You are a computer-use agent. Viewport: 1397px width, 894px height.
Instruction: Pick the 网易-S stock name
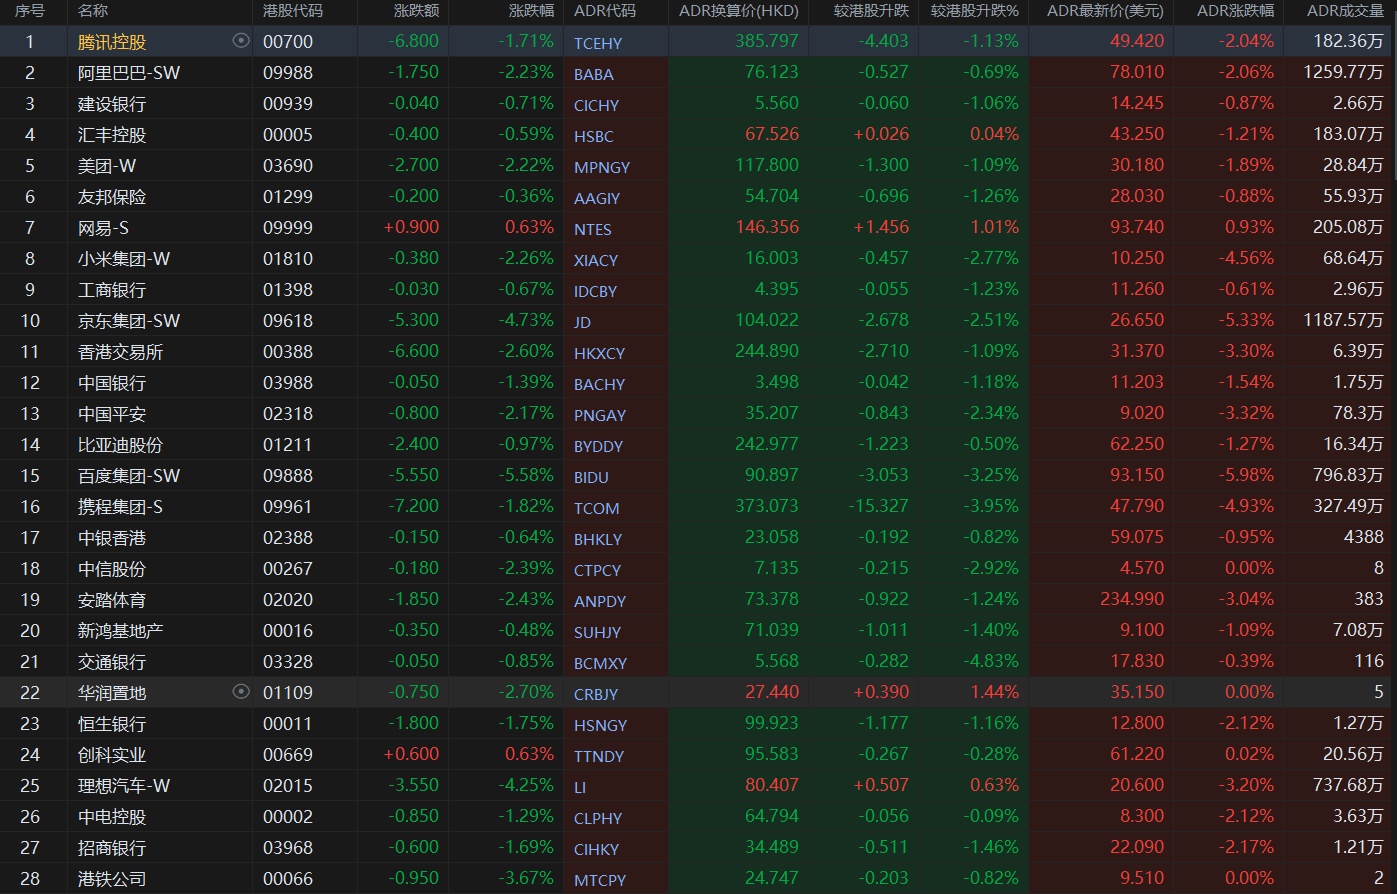[103, 228]
